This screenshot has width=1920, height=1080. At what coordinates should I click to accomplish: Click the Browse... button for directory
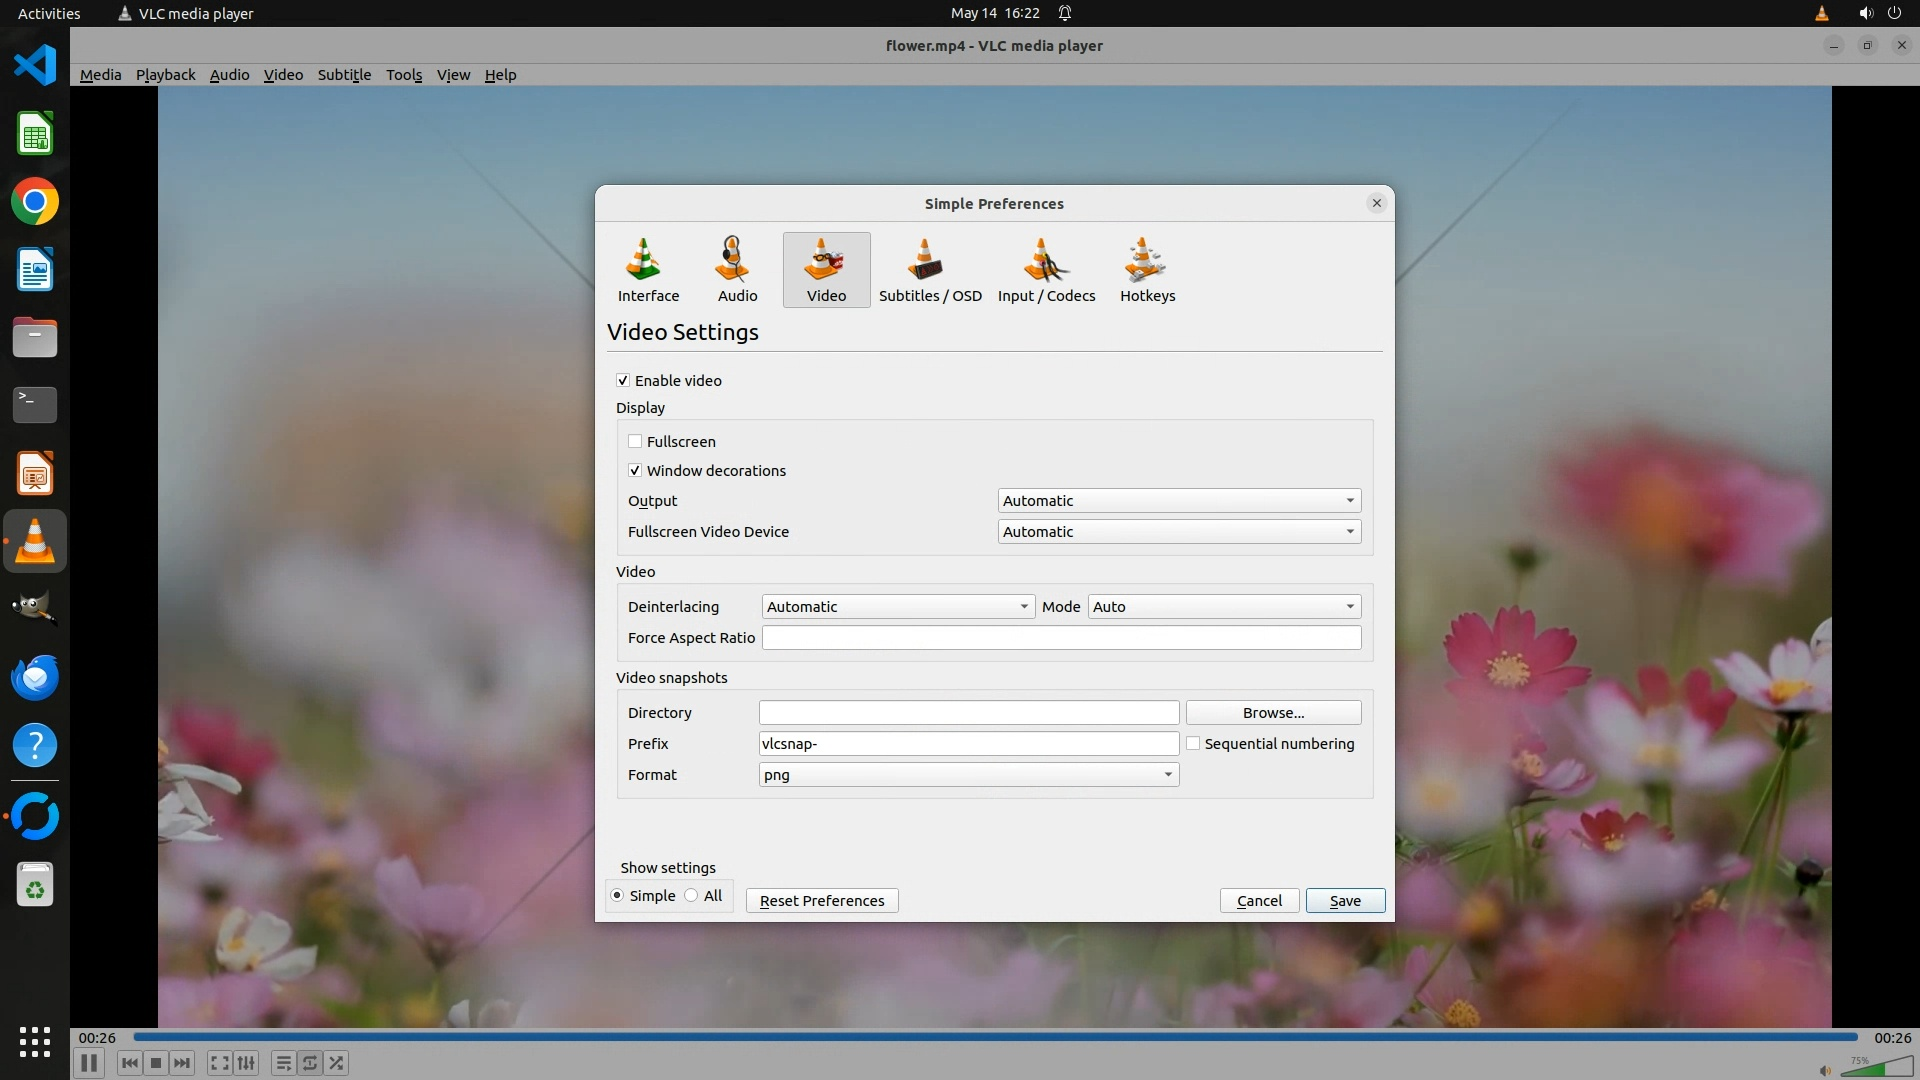tap(1272, 712)
